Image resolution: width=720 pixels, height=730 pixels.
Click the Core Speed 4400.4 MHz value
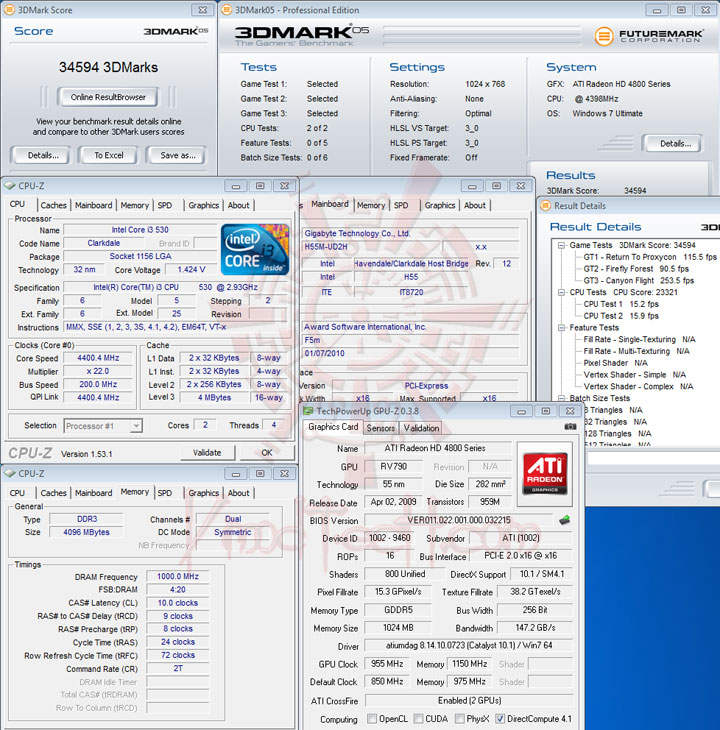click(x=98, y=358)
